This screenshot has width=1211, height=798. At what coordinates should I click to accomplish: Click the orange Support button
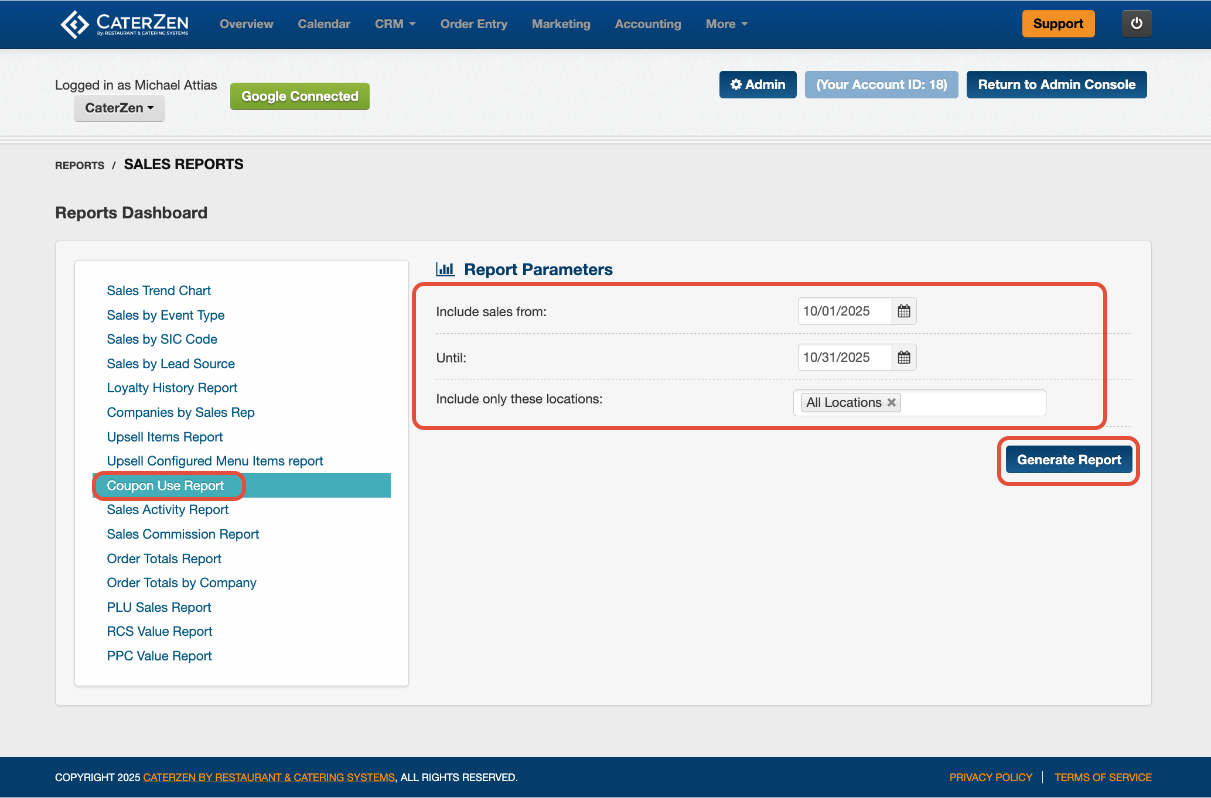[x=1058, y=24]
